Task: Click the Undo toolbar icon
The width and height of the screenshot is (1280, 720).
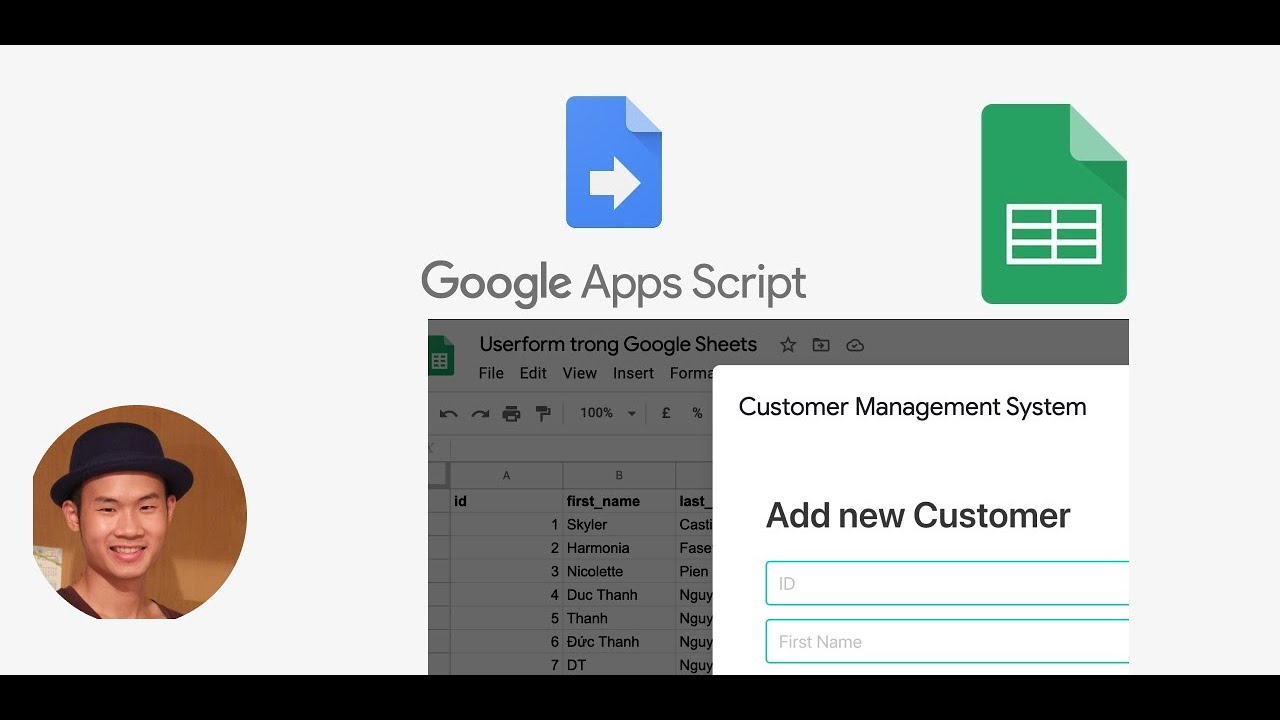Action: point(449,413)
